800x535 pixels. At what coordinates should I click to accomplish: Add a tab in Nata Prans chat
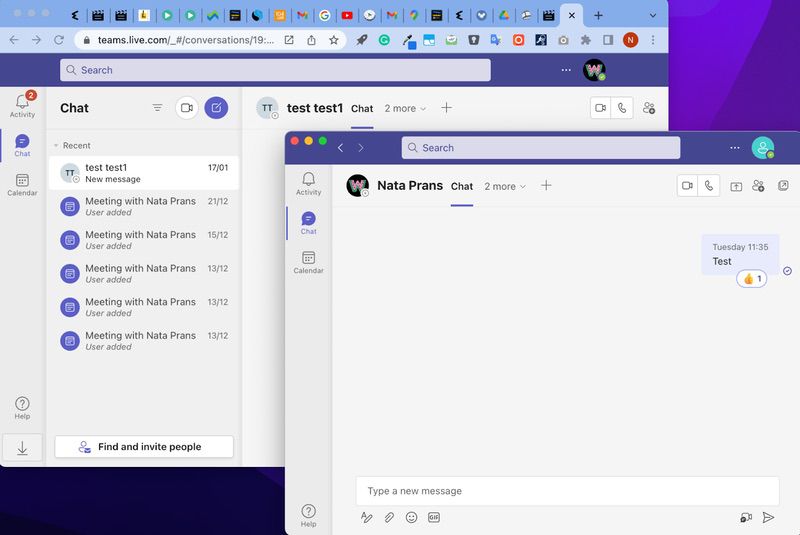coord(546,186)
